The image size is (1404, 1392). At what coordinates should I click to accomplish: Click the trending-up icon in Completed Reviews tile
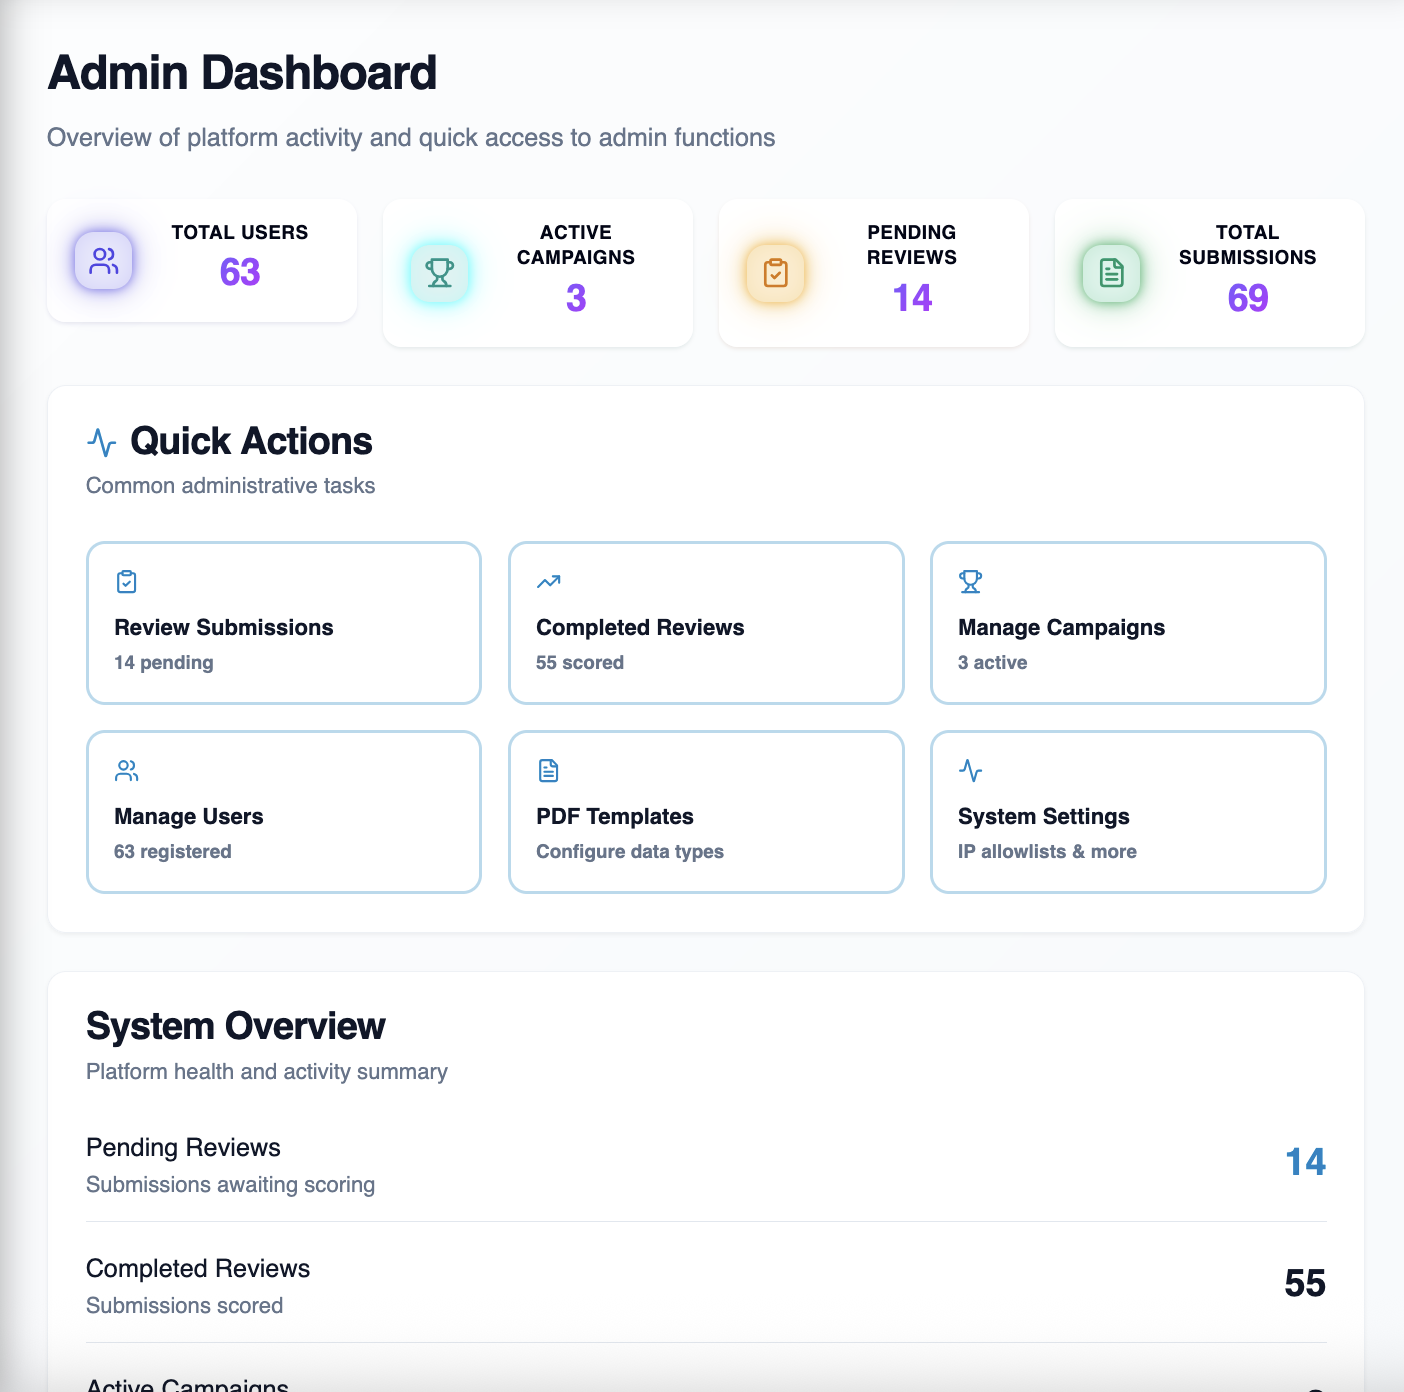tap(549, 582)
